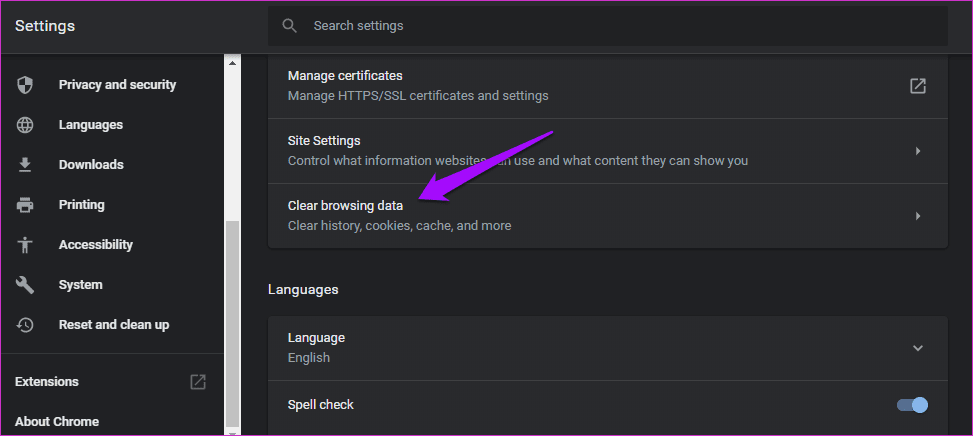Click the Downloads arrow icon
This screenshot has width=973, height=436.
click(25, 164)
